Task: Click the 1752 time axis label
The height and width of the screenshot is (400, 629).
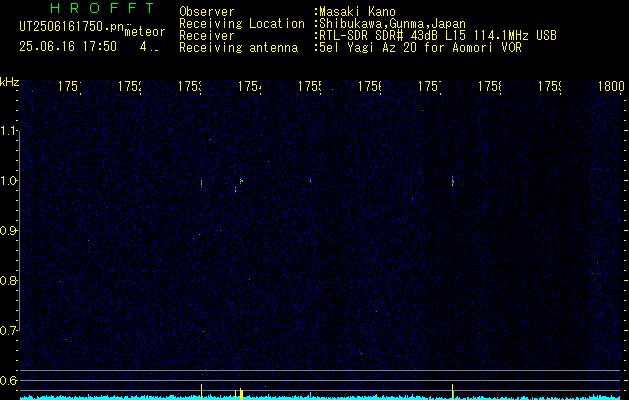Action: click(130, 86)
